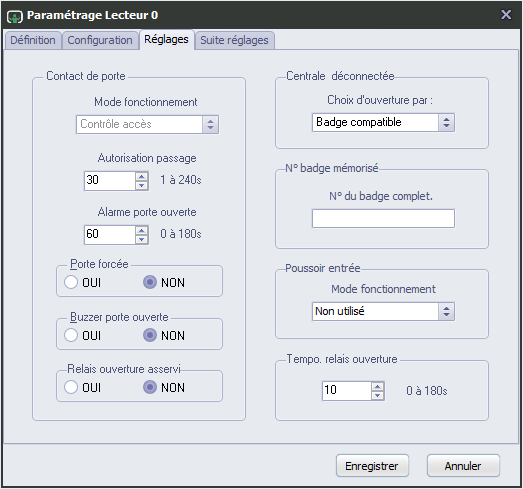
Task: Select OUI for Porte forcée
Action: pos(71,282)
